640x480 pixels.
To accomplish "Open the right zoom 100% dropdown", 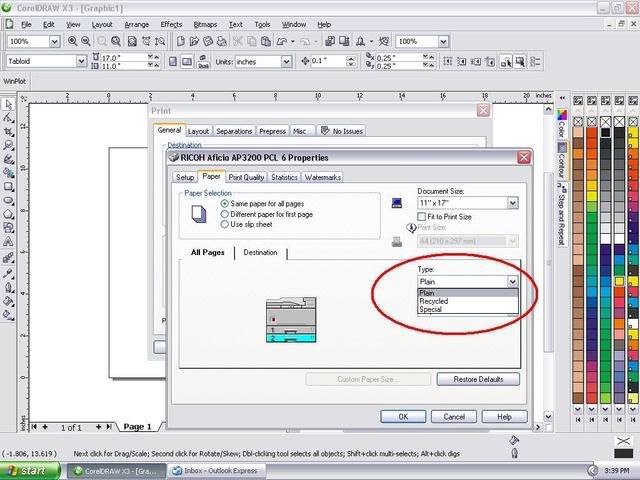I will pos(443,41).
